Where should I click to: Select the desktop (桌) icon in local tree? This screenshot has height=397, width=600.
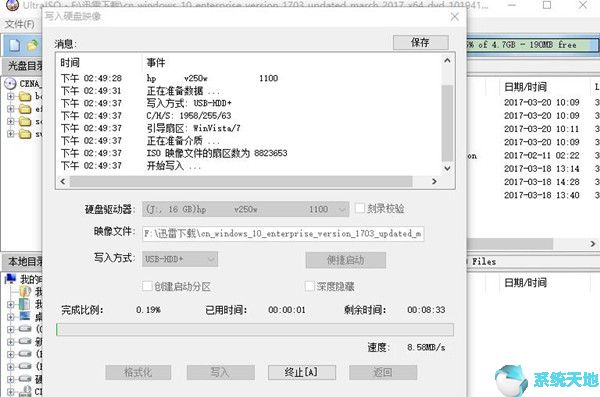click(25, 316)
